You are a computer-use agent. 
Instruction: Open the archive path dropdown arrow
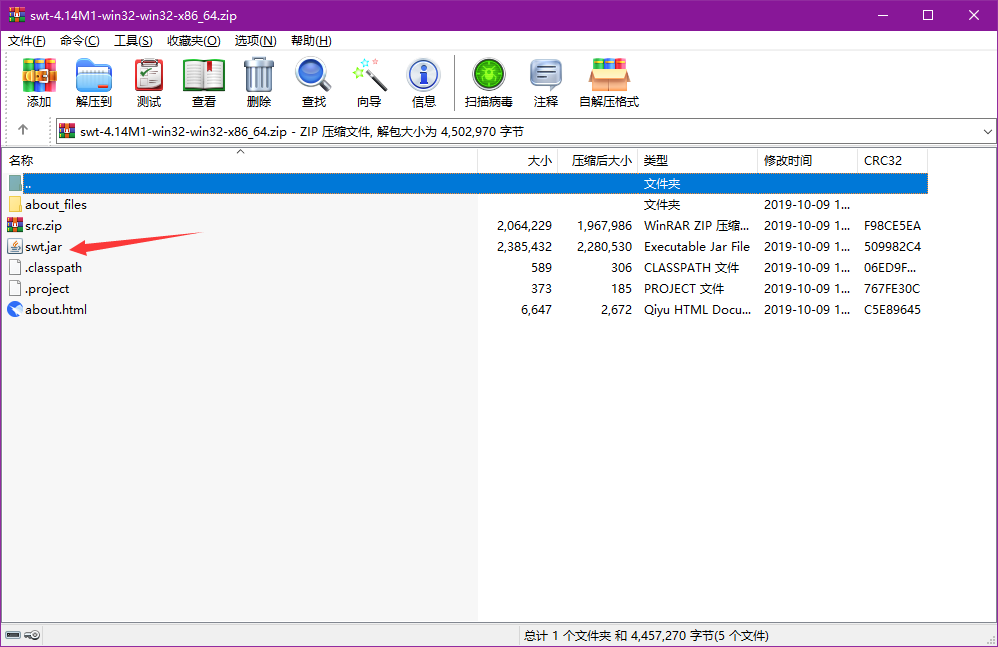[x=988, y=131]
